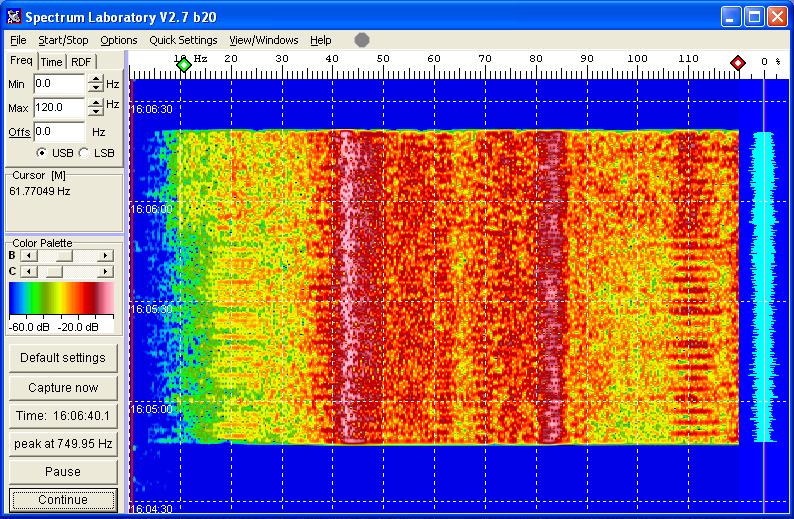
Task: Click the Pause button
Action: point(63,472)
